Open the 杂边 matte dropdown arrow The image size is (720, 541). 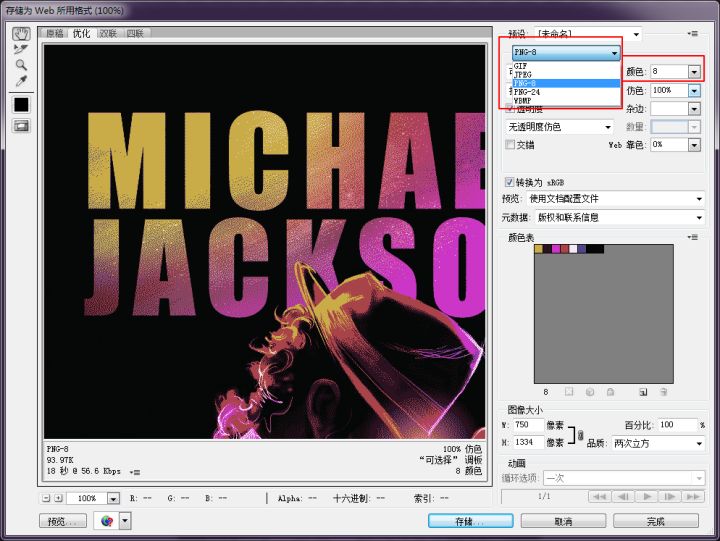694,109
